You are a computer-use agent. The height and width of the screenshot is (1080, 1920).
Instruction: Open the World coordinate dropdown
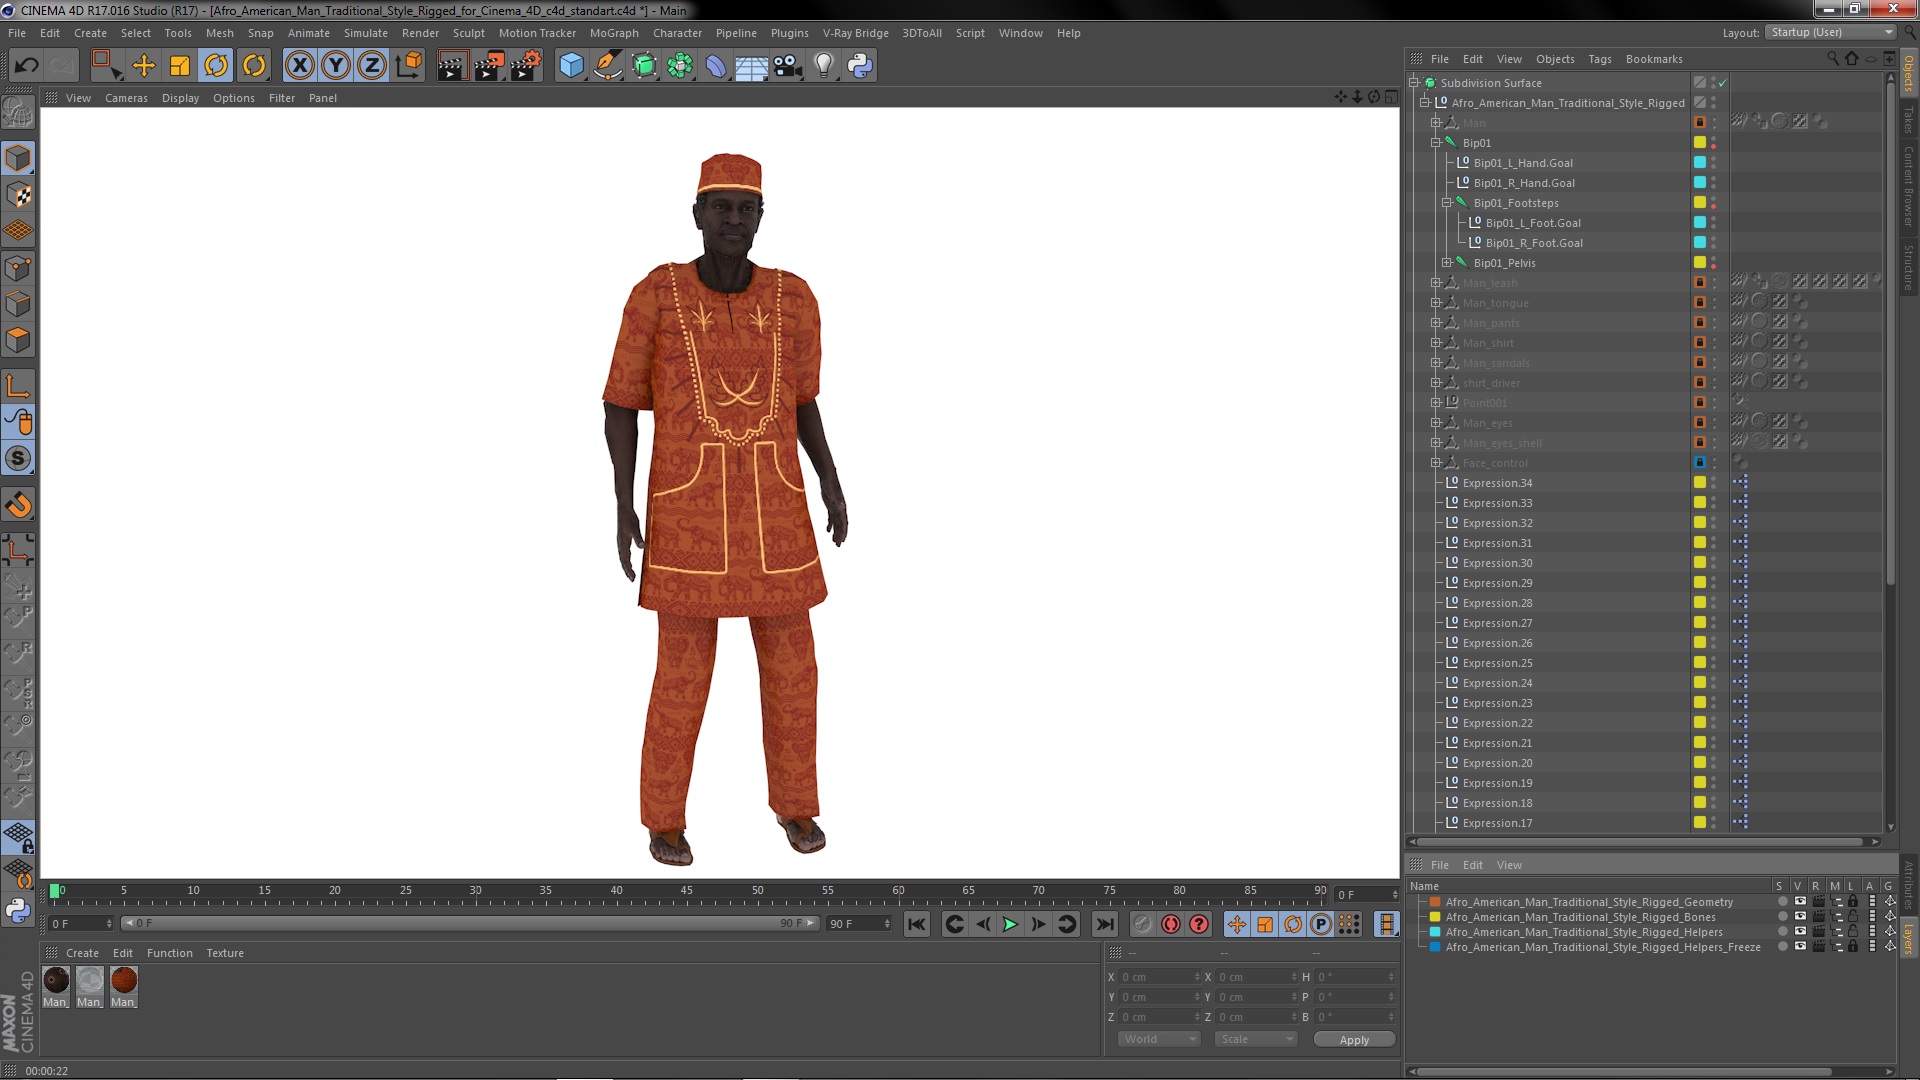pos(1158,1039)
